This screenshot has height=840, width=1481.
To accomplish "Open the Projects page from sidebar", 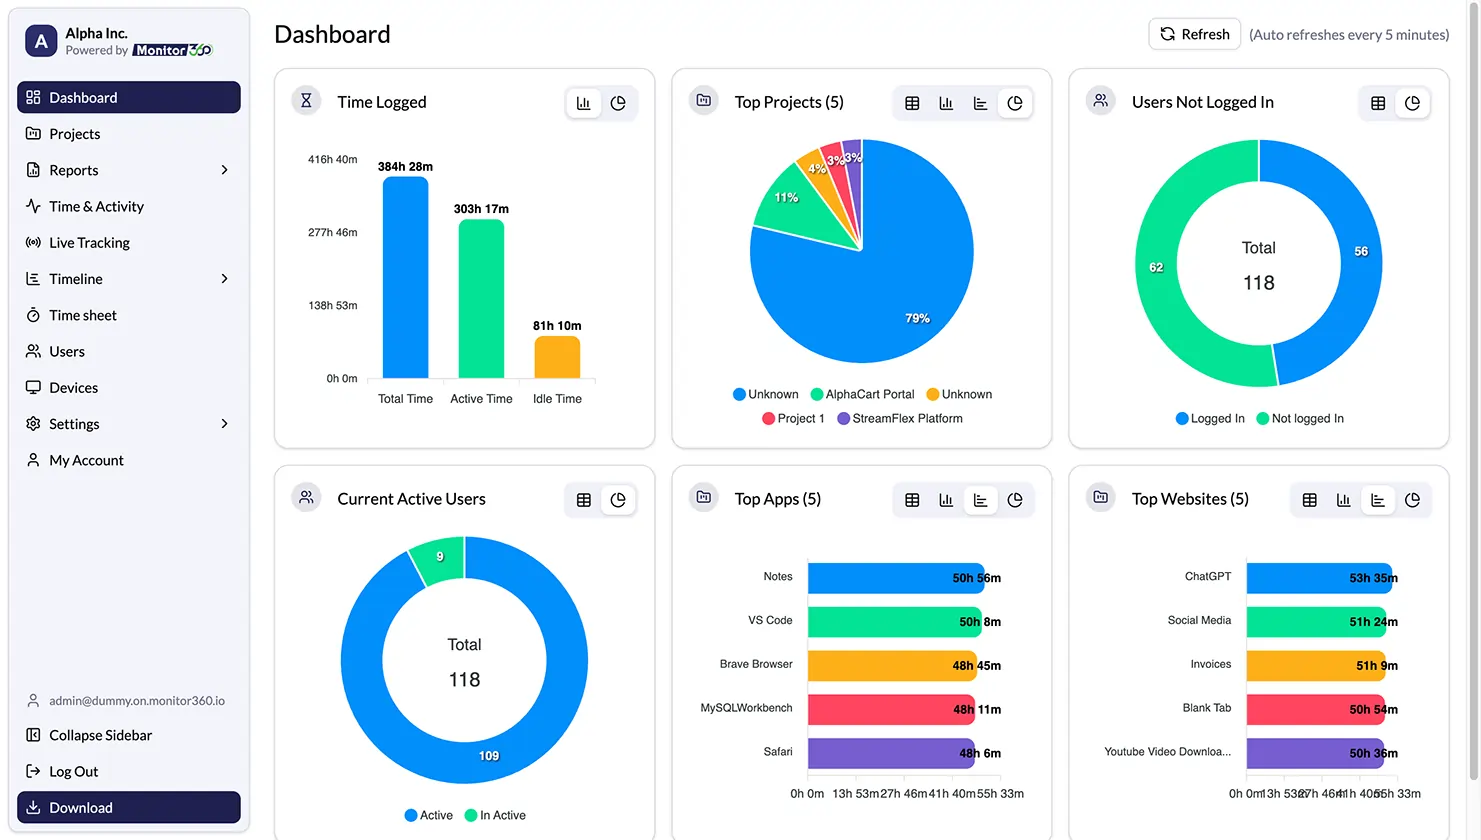I will tap(75, 133).
